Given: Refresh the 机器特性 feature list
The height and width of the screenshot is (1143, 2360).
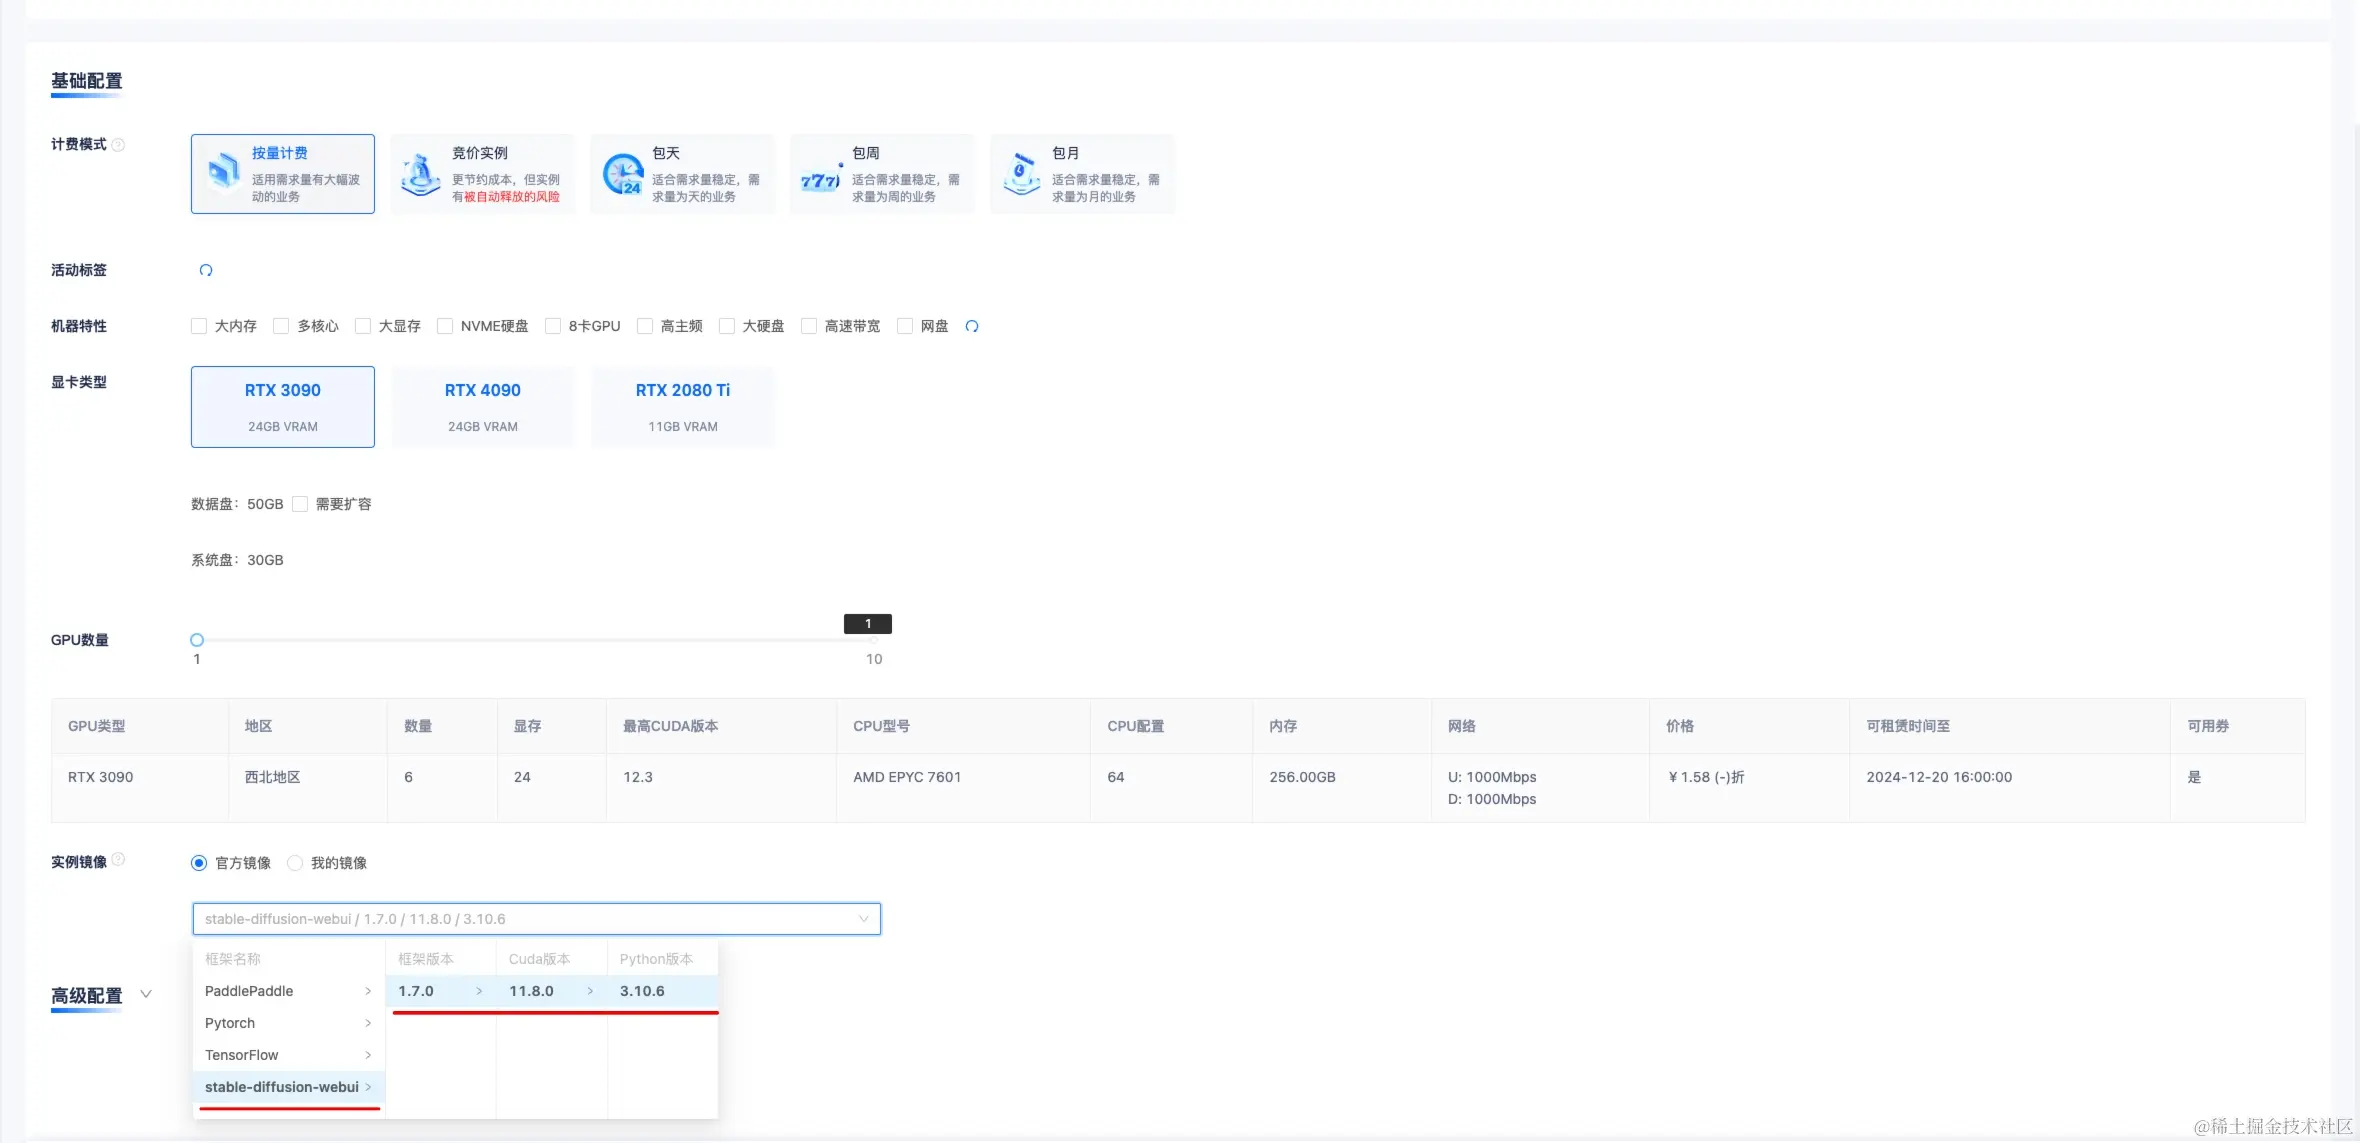Looking at the screenshot, I should coord(972,326).
